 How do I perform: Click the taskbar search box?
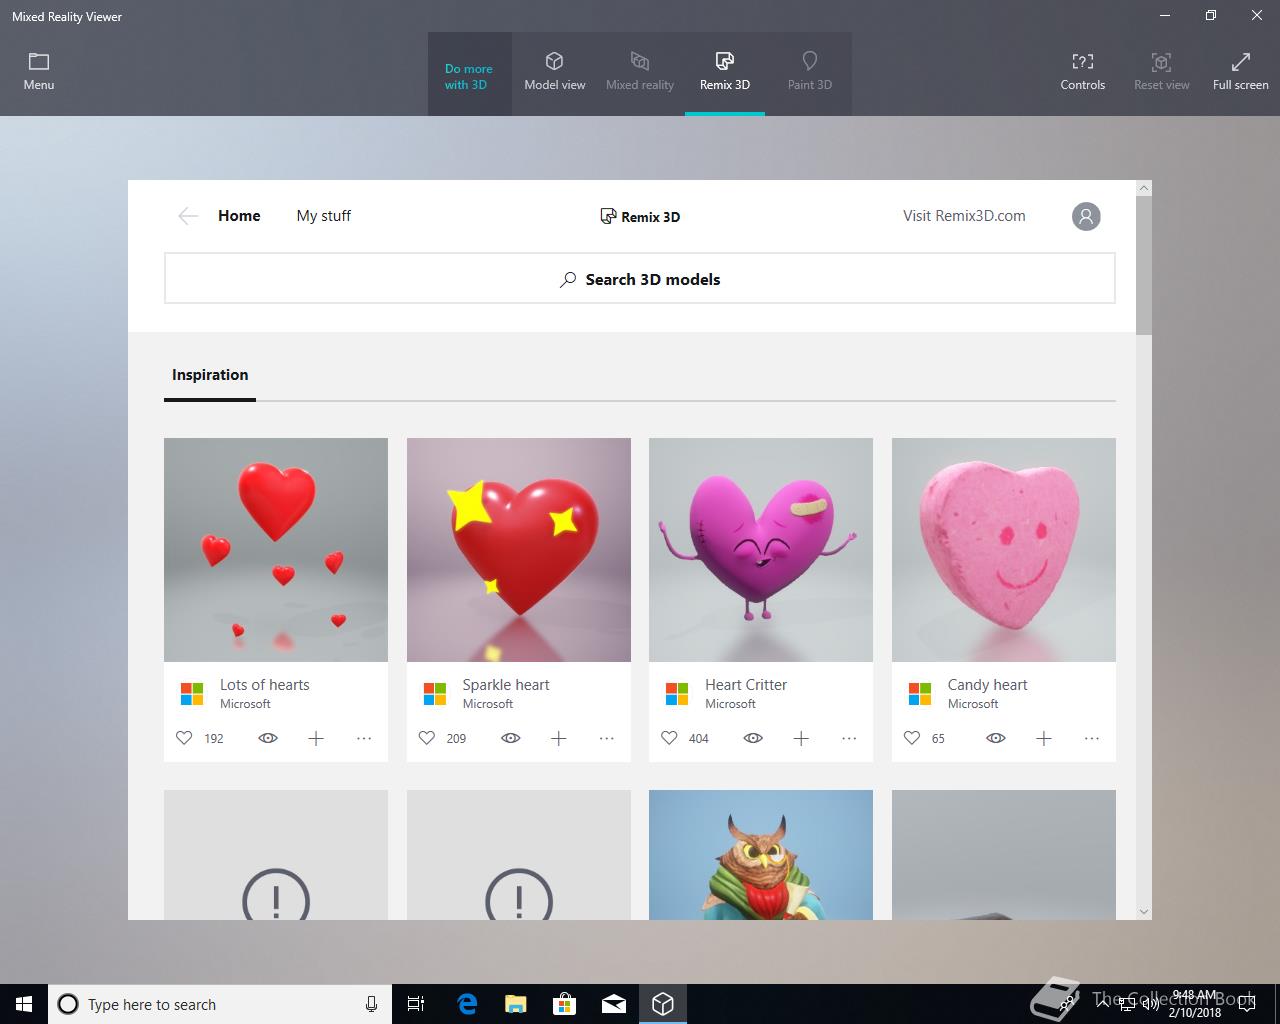[220, 1004]
